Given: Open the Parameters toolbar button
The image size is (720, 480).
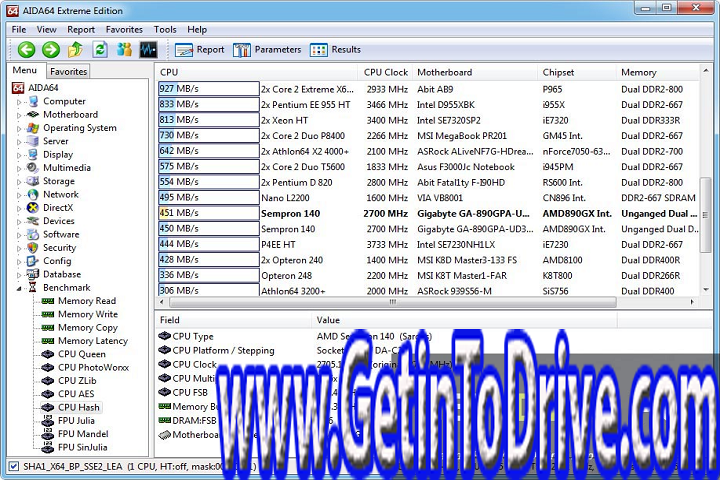Looking at the screenshot, I should tap(267, 50).
